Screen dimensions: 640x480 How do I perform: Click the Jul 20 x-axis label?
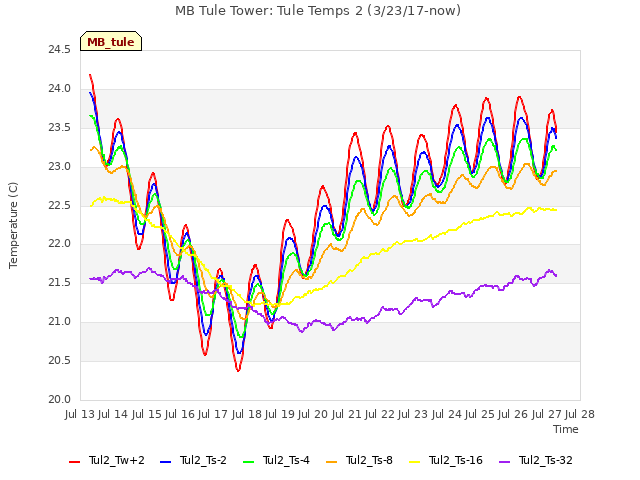pos(313,414)
